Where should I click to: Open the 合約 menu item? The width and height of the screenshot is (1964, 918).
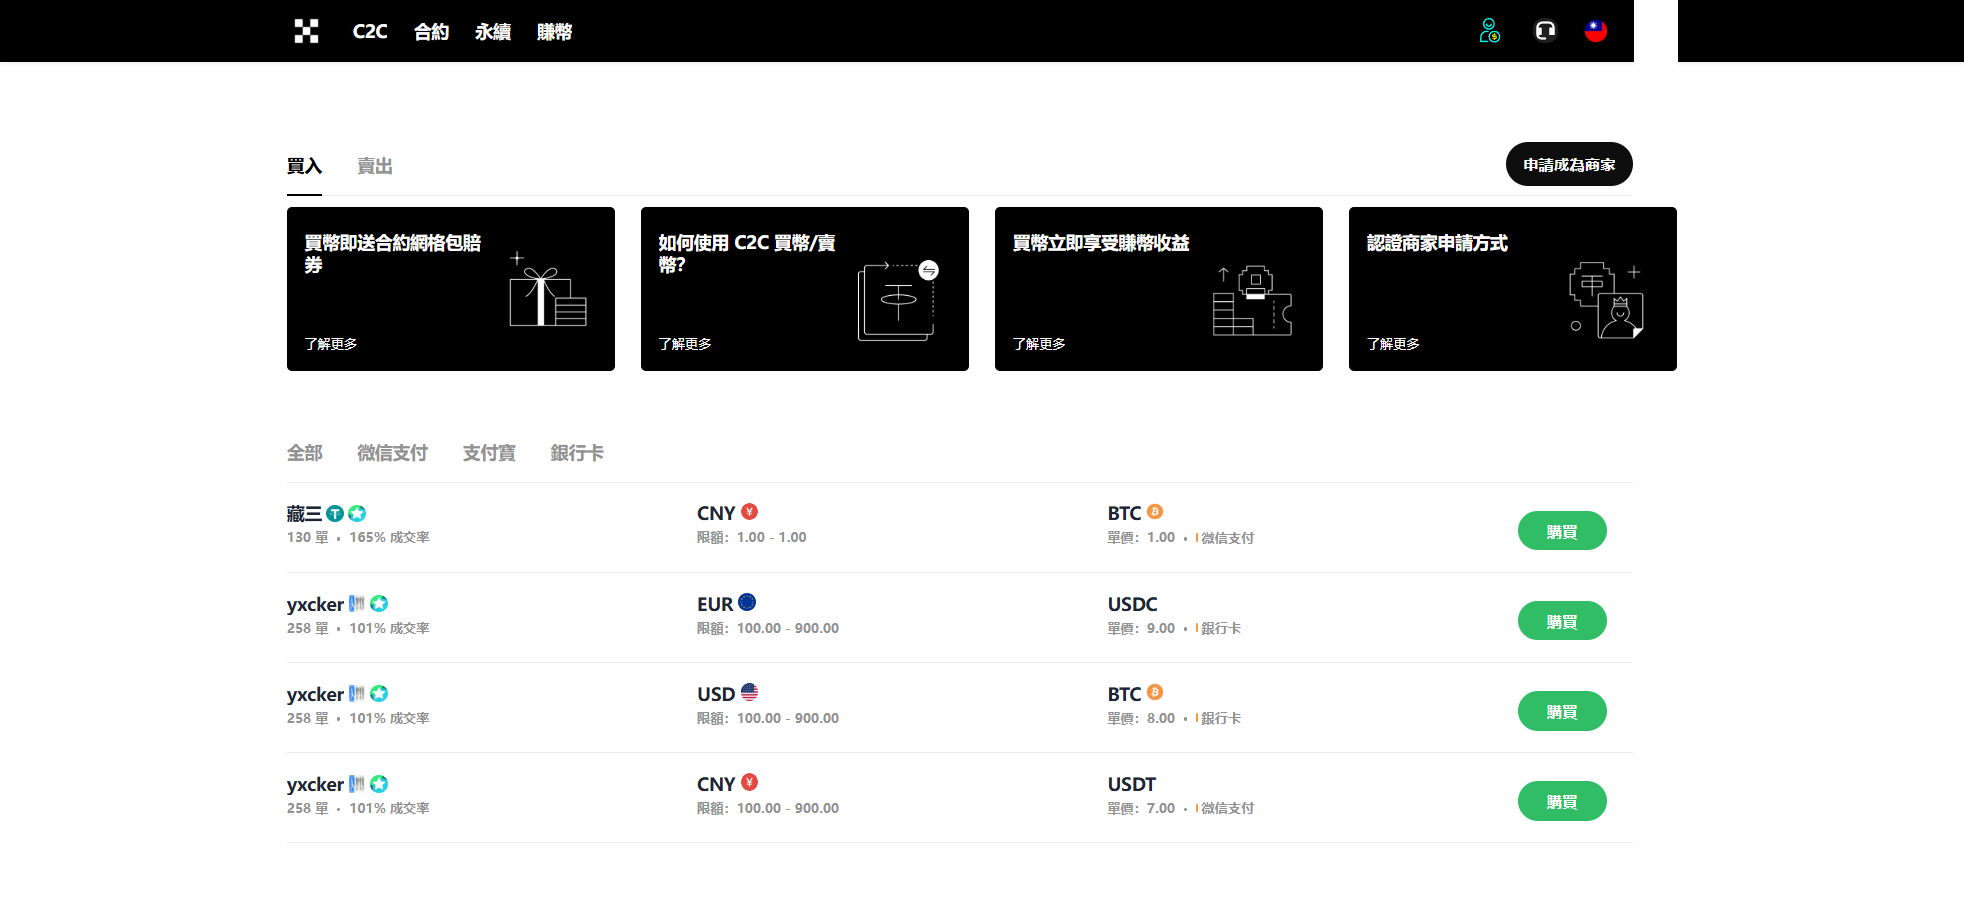coord(431,32)
